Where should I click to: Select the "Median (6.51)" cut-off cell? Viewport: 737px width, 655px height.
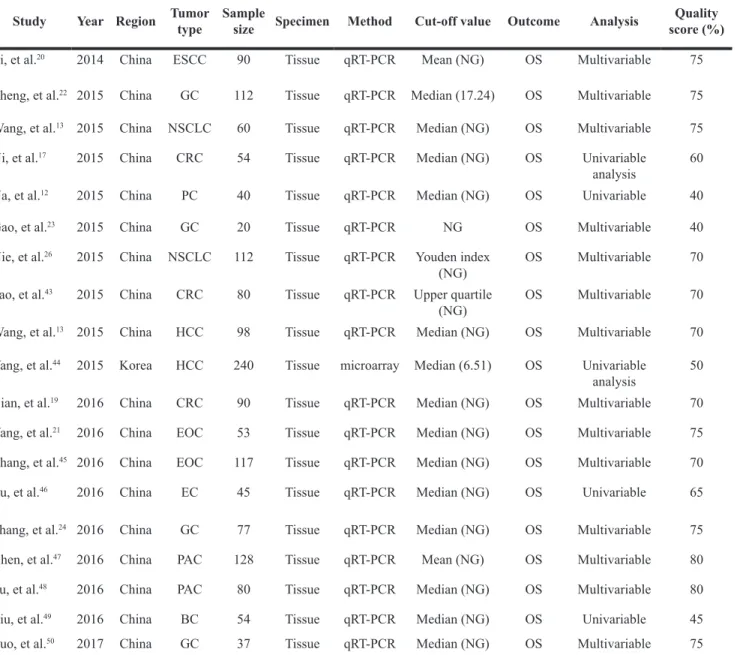[453, 365]
